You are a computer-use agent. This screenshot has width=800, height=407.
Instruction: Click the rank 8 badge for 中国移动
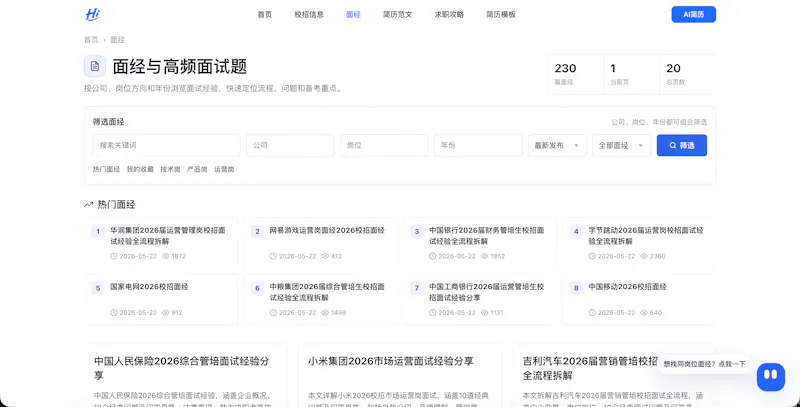point(576,288)
